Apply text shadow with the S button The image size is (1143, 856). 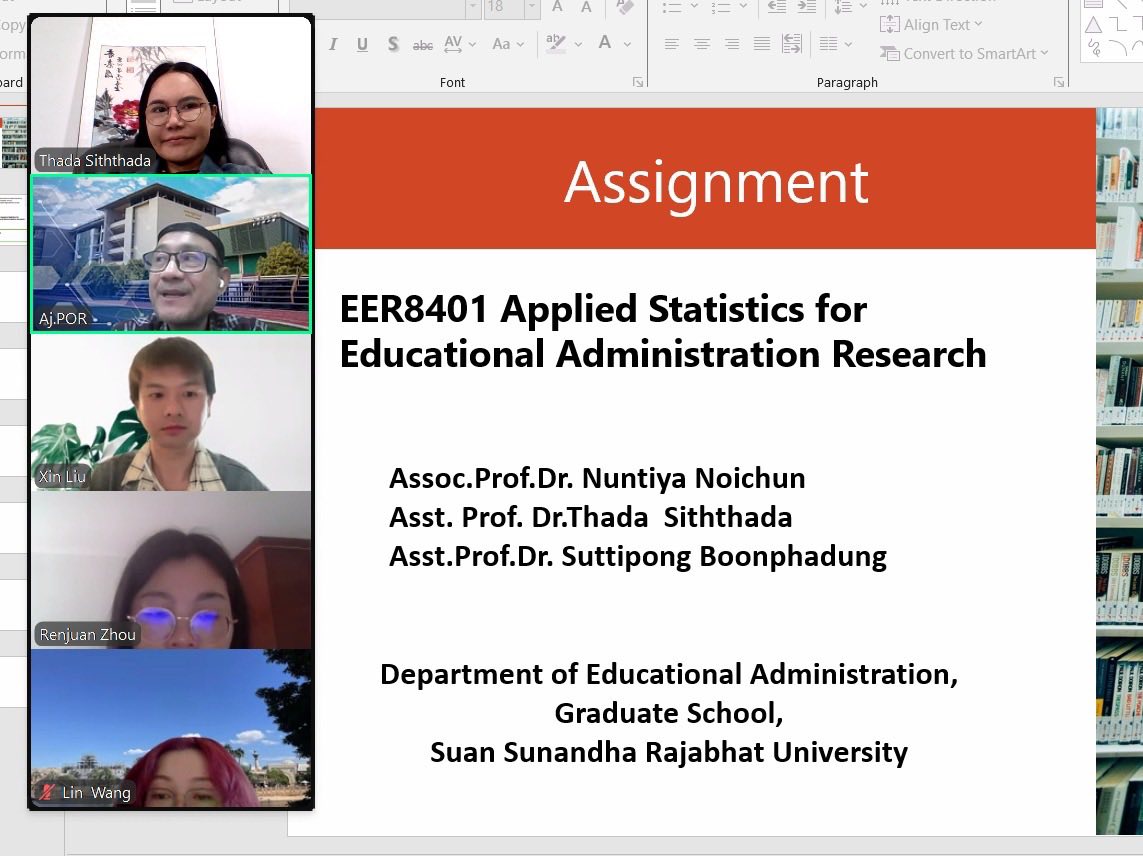pos(393,44)
